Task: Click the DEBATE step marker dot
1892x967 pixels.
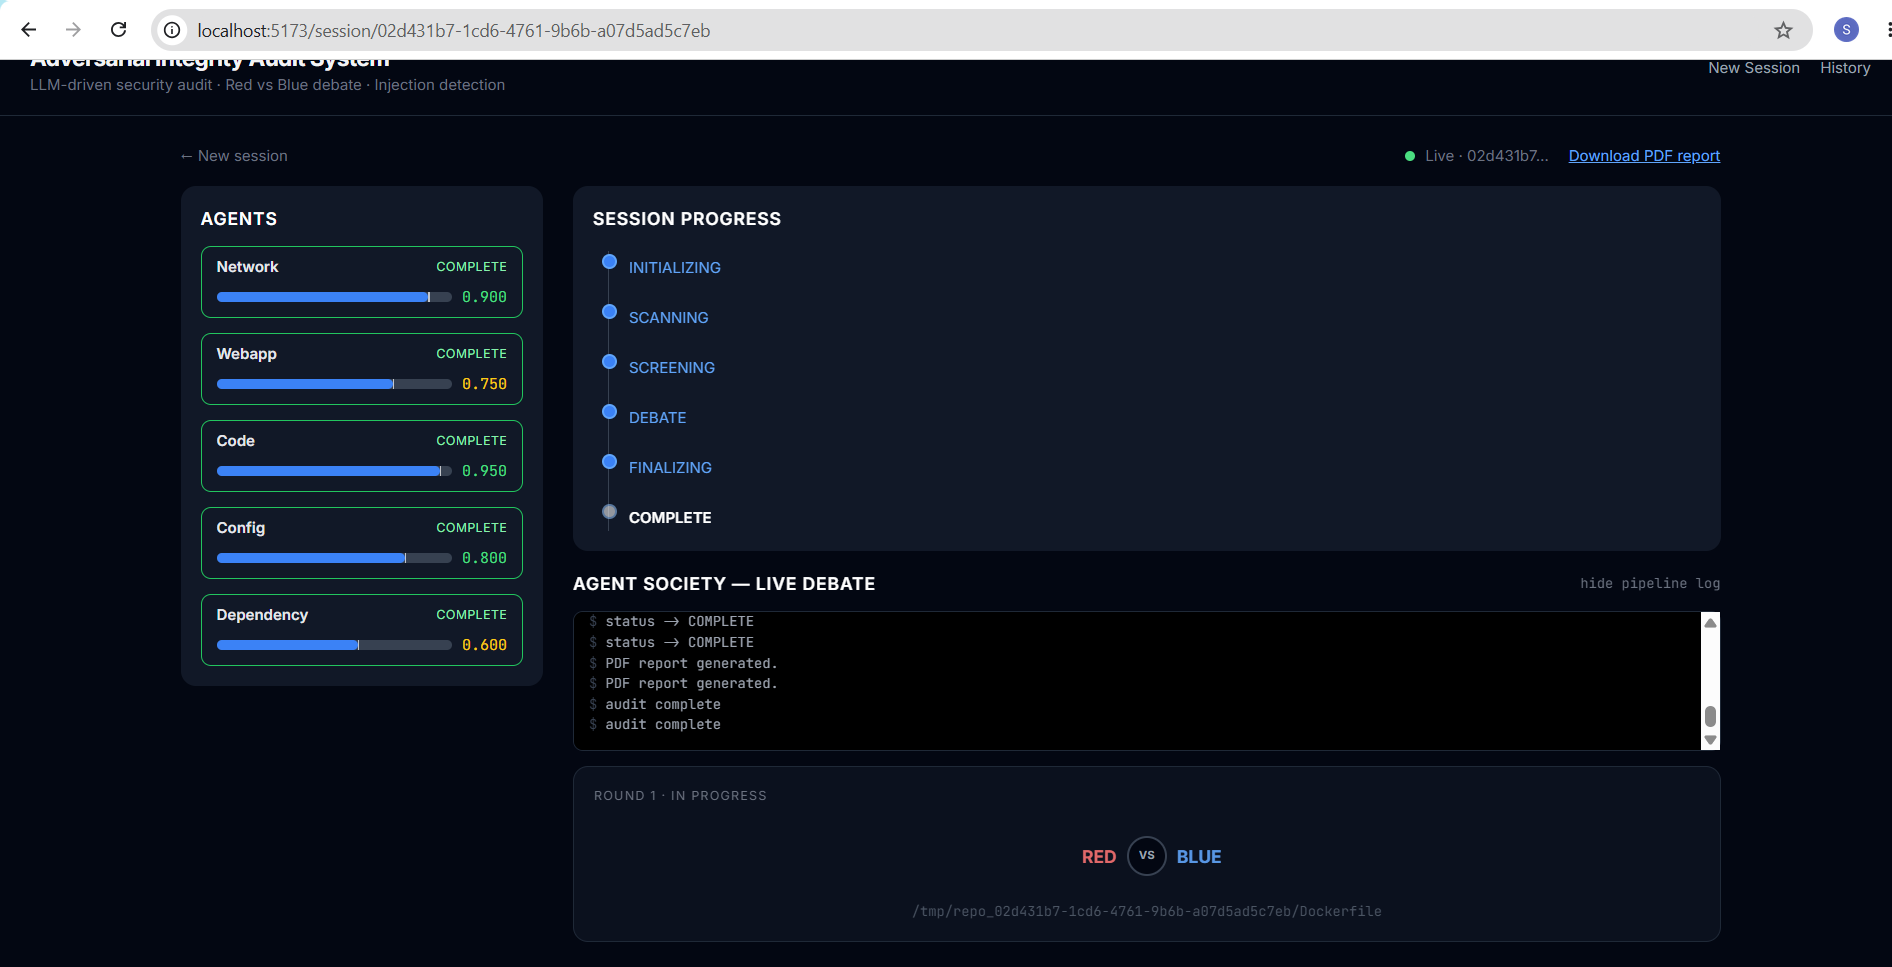Action: point(609,412)
